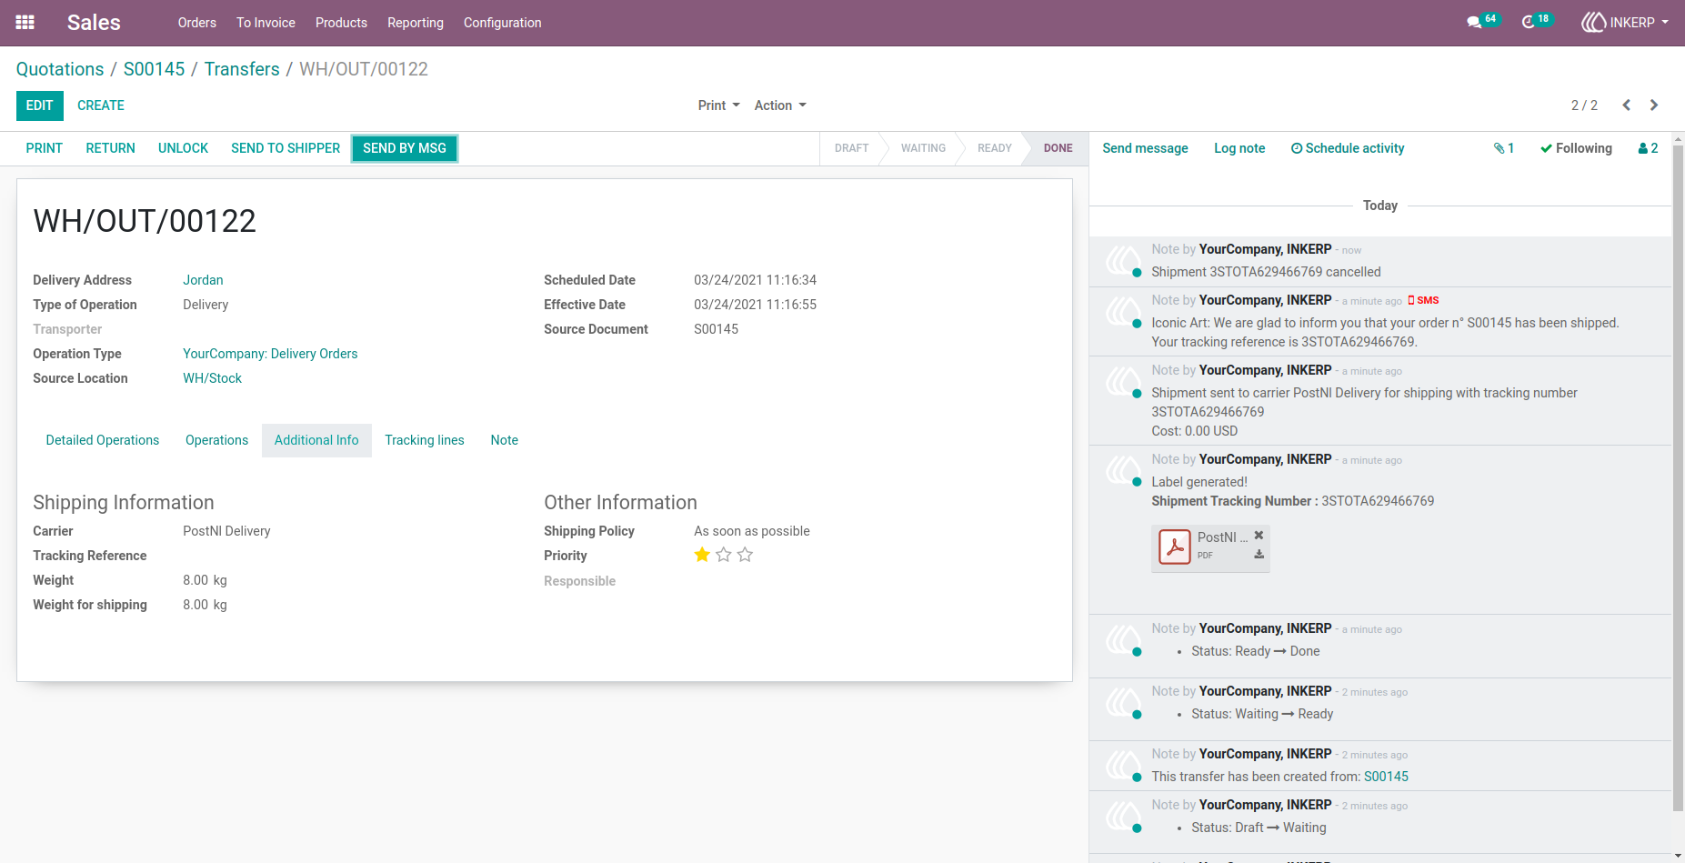
Task: Switch to the Detailed Operations tab
Action: click(102, 440)
